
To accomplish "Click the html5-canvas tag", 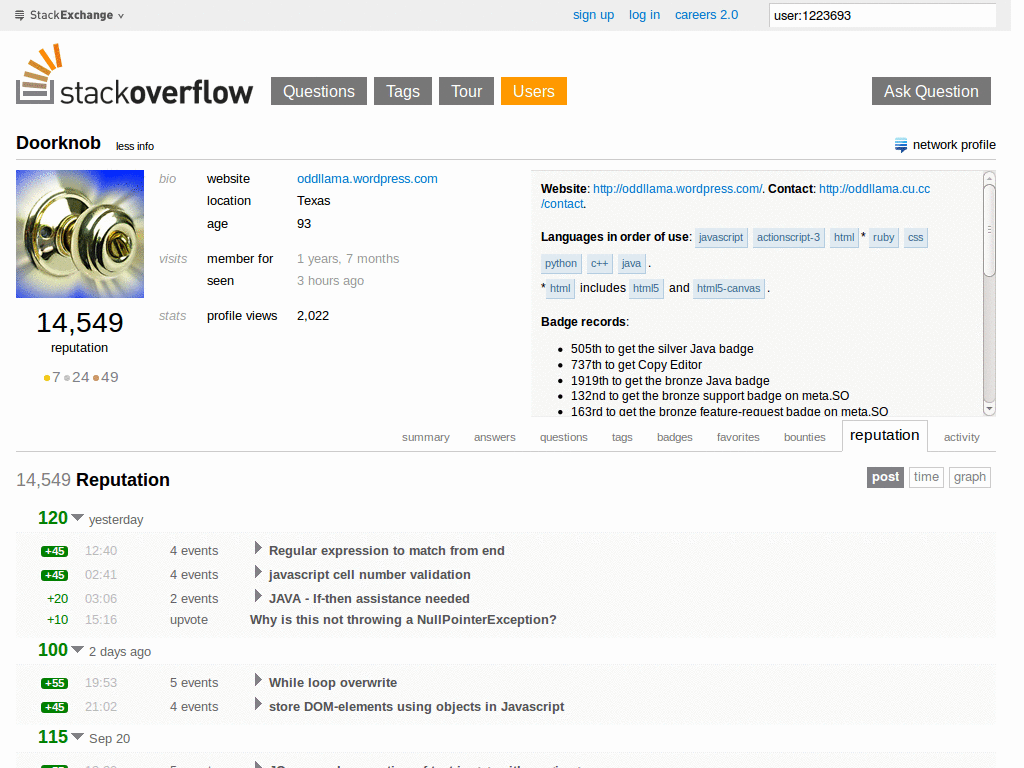I will click(728, 289).
